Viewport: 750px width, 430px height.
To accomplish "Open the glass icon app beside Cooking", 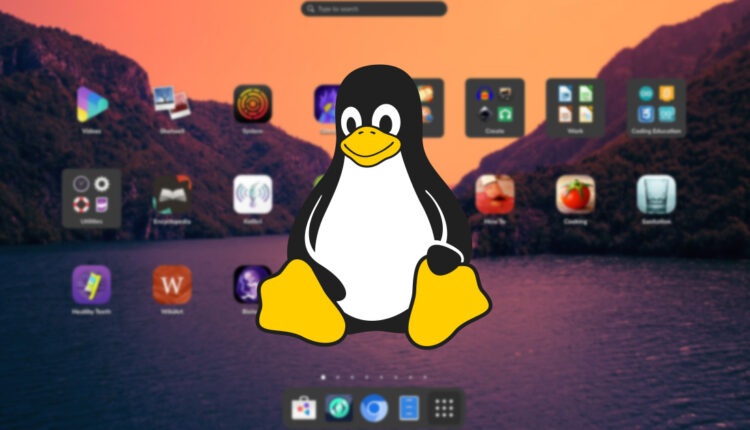I will (x=656, y=195).
